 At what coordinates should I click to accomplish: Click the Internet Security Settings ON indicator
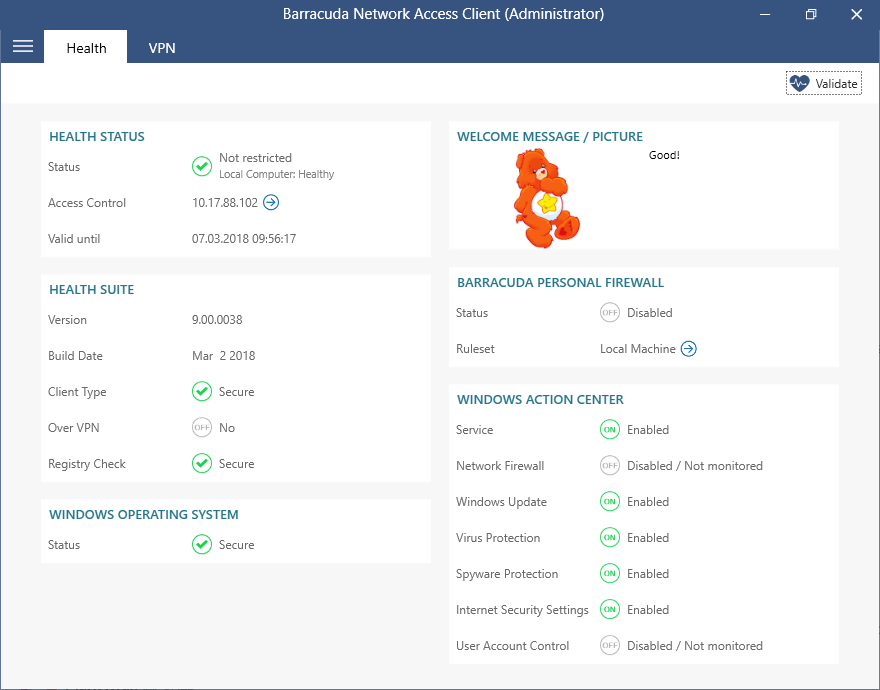(x=609, y=609)
